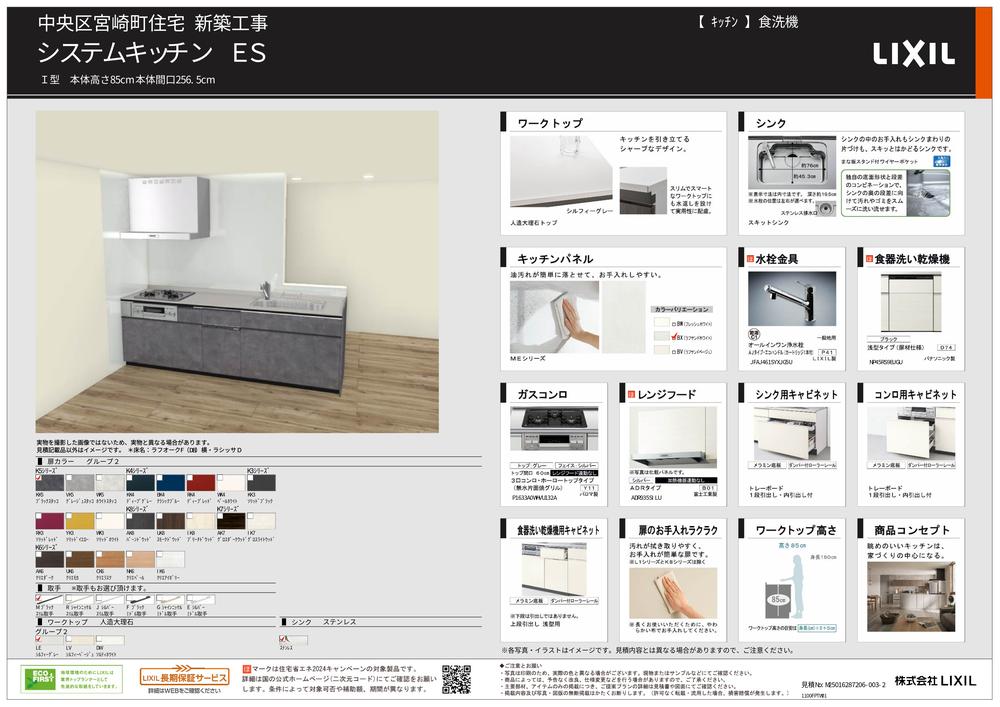Click the orange mark in the footer note
Screen dimensions: 1000x707
(246, 669)
